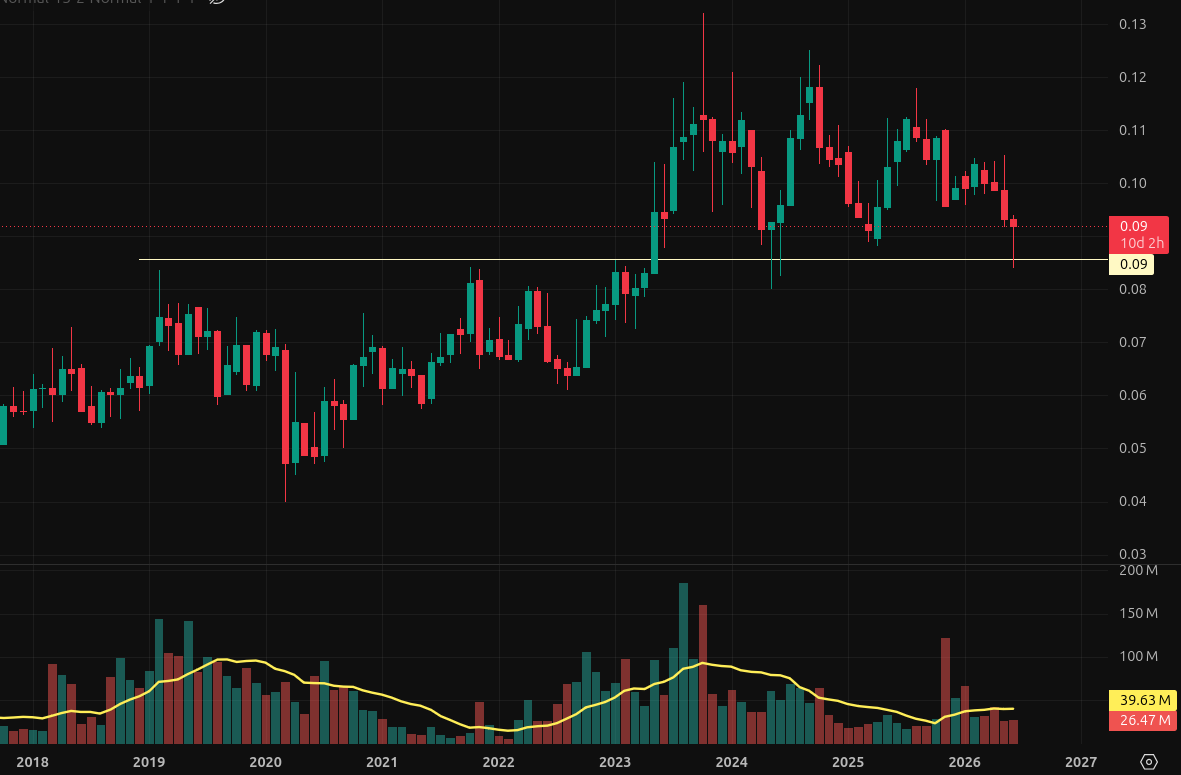The height and width of the screenshot is (775, 1181).
Task: Click the 2022 label on time axis
Action: [499, 762]
